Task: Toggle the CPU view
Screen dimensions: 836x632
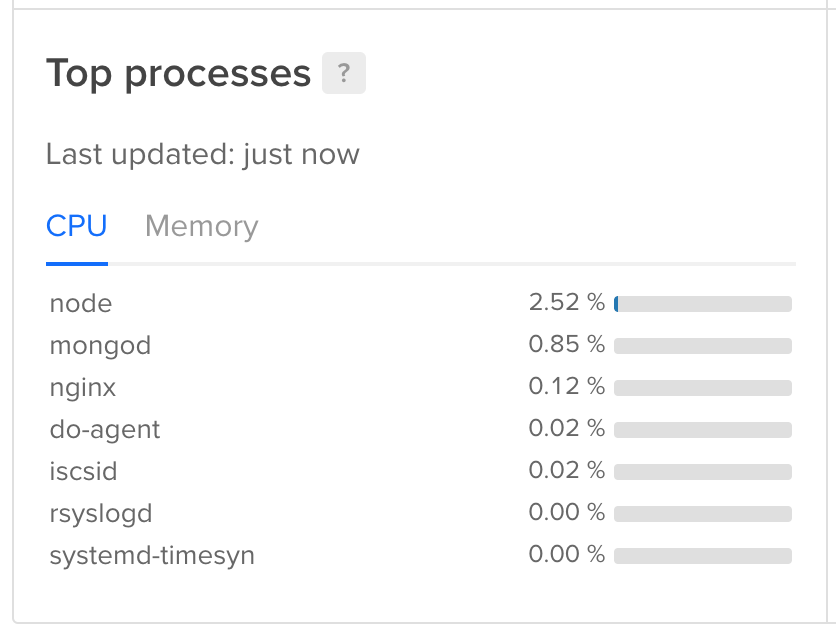Action: [x=76, y=226]
